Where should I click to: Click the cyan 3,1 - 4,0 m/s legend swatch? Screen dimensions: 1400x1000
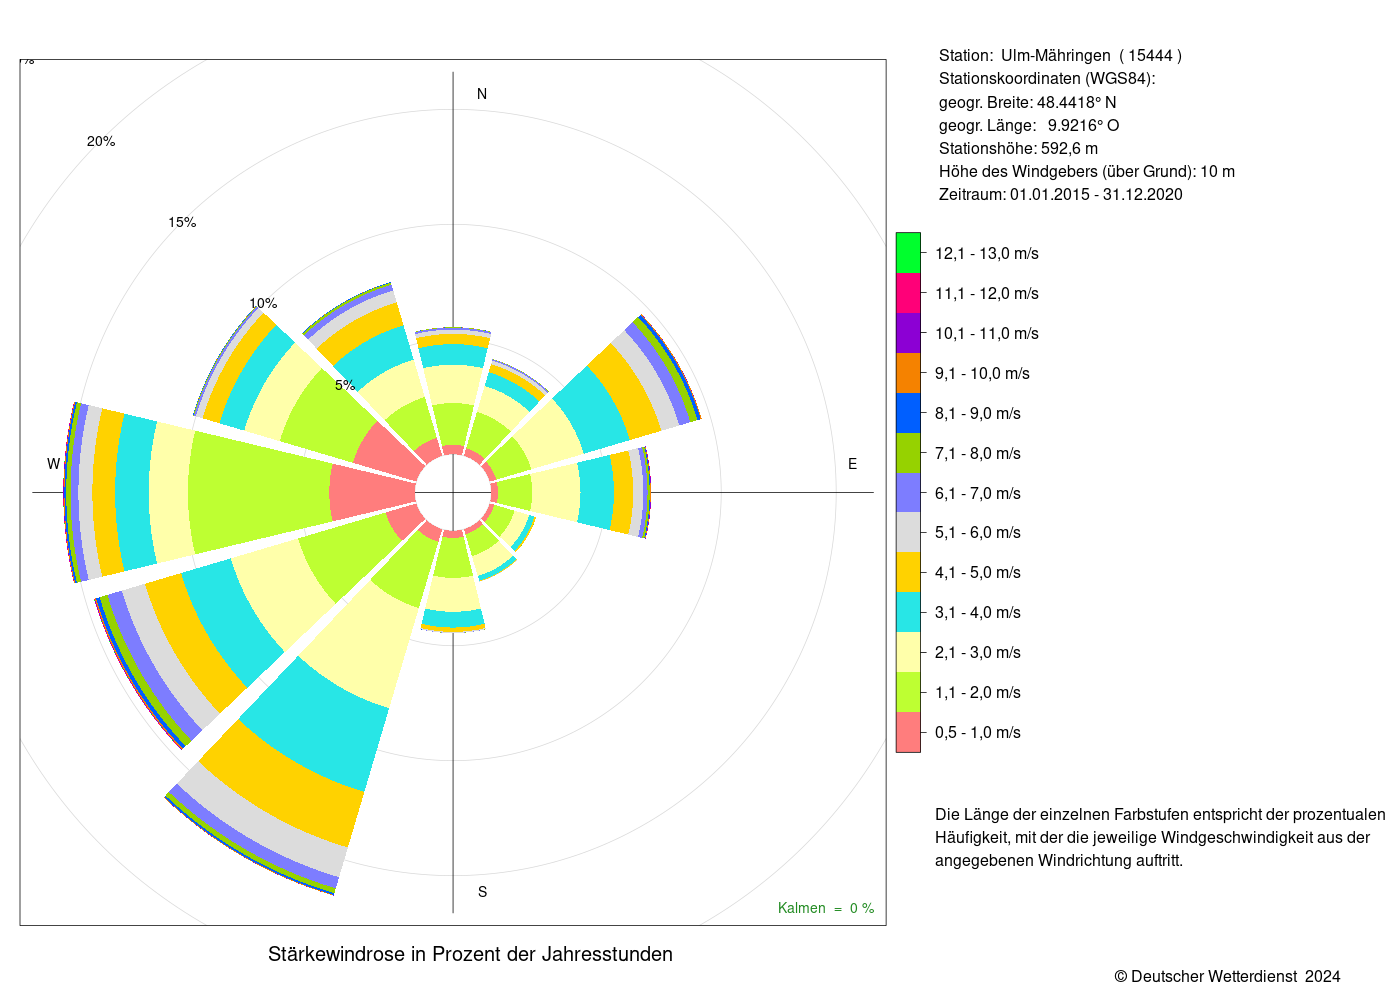pyautogui.click(x=908, y=612)
